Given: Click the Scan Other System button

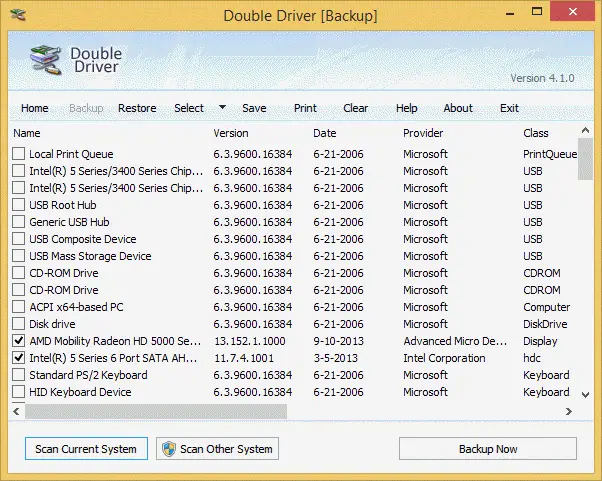Looking at the screenshot, I should pyautogui.click(x=217, y=448).
